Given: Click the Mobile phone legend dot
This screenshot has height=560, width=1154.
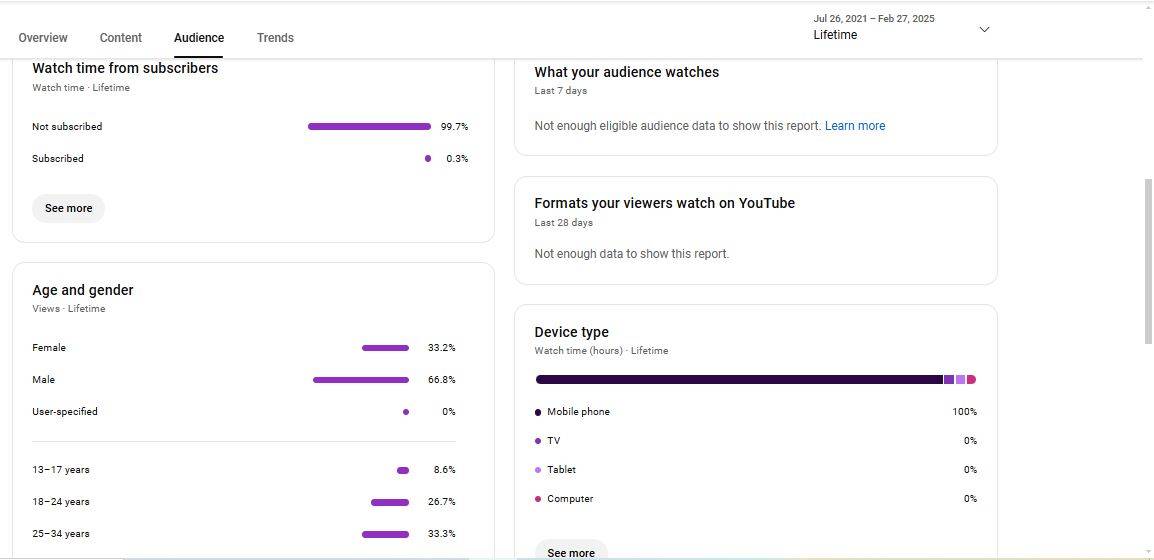Looking at the screenshot, I should [x=538, y=412].
